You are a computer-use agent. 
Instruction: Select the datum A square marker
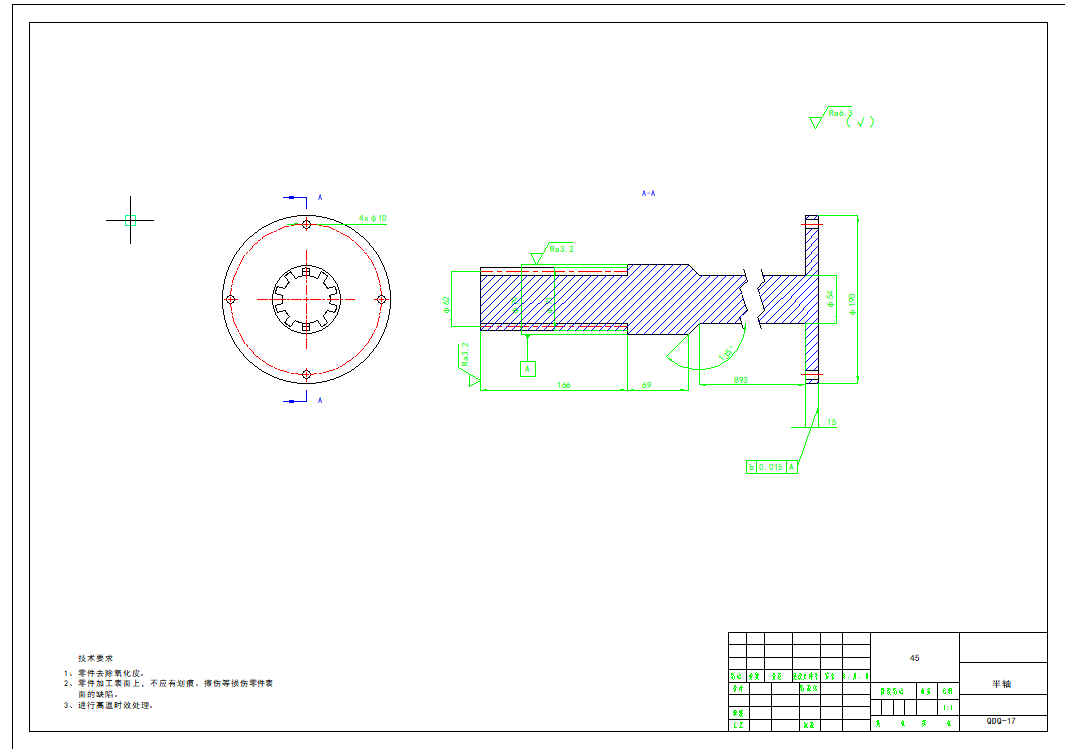(x=527, y=369)
